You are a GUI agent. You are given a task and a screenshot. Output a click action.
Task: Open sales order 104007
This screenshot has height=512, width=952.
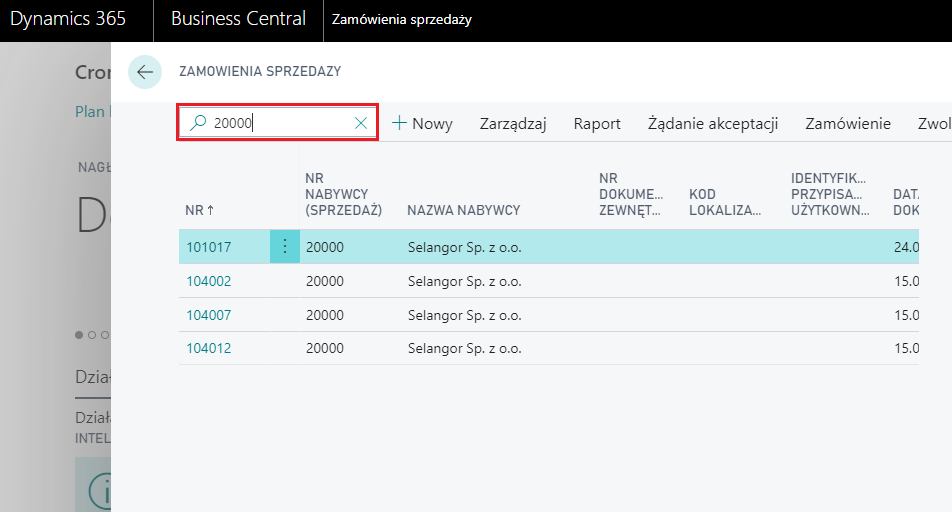pyautogui.click(x=208, y=315)
